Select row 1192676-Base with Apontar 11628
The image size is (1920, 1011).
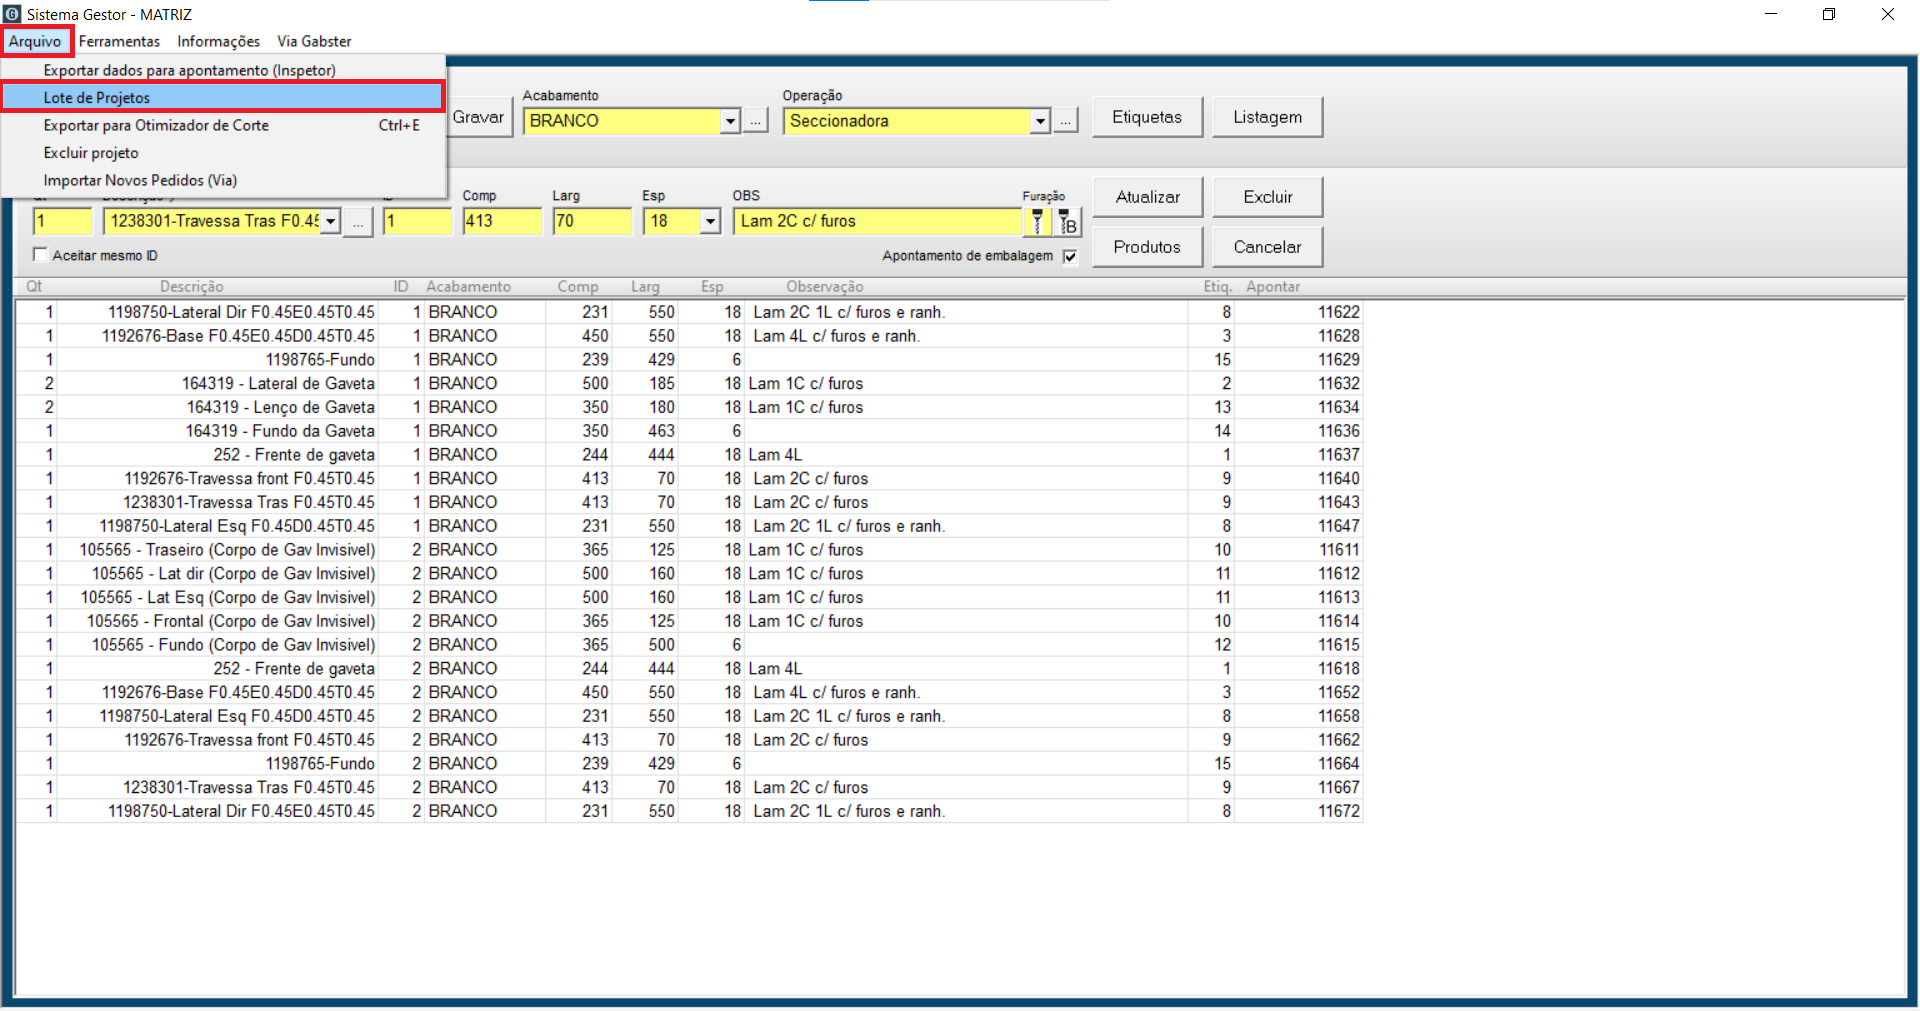tap(689, 336)
